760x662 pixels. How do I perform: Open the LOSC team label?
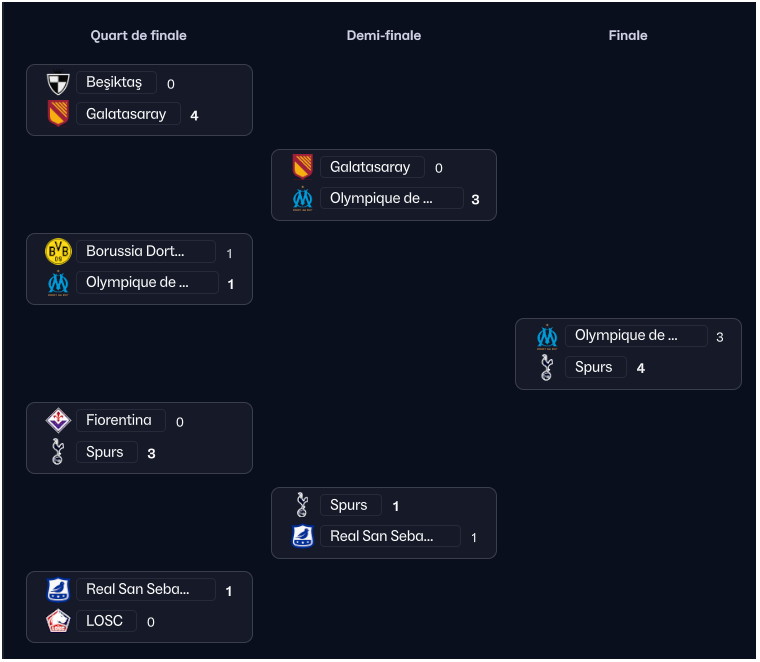click(x=106, y=621)
